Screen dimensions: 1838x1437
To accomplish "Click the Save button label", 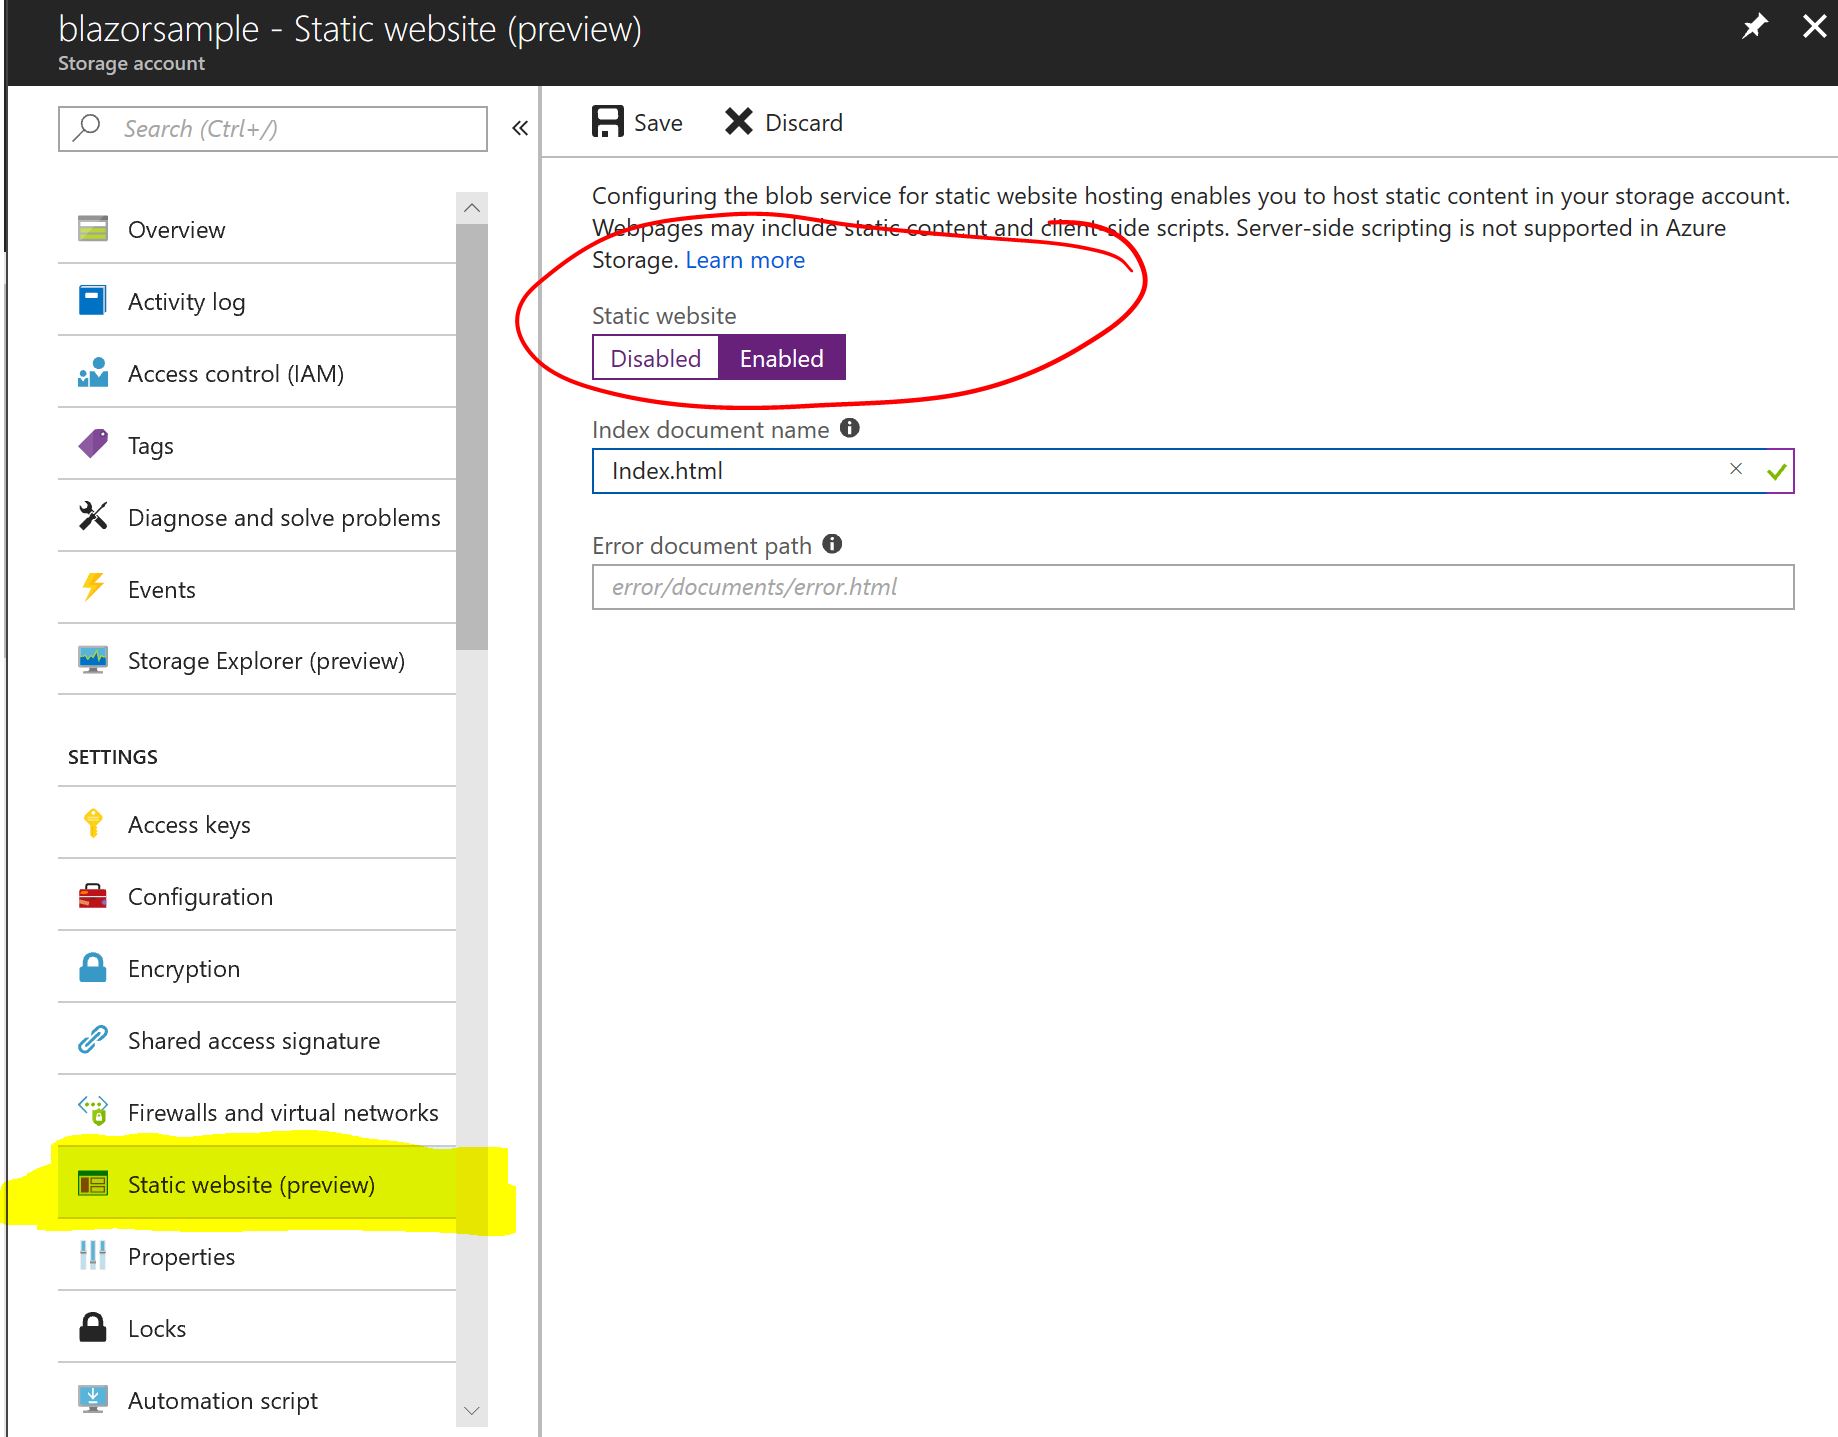I will click(658, 123).
